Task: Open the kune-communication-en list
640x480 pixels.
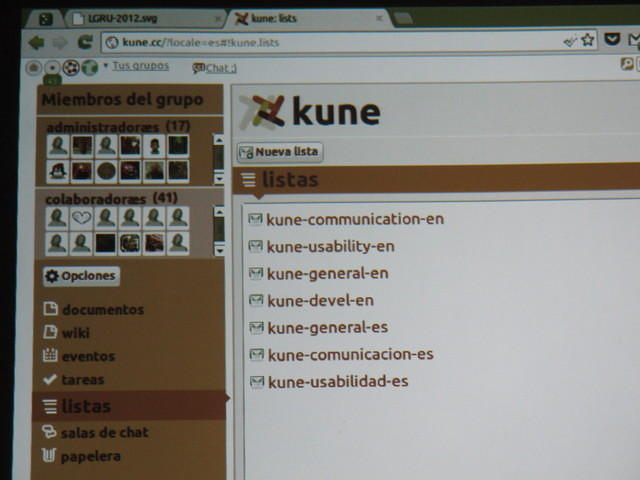Action: (x=355, y=219)
